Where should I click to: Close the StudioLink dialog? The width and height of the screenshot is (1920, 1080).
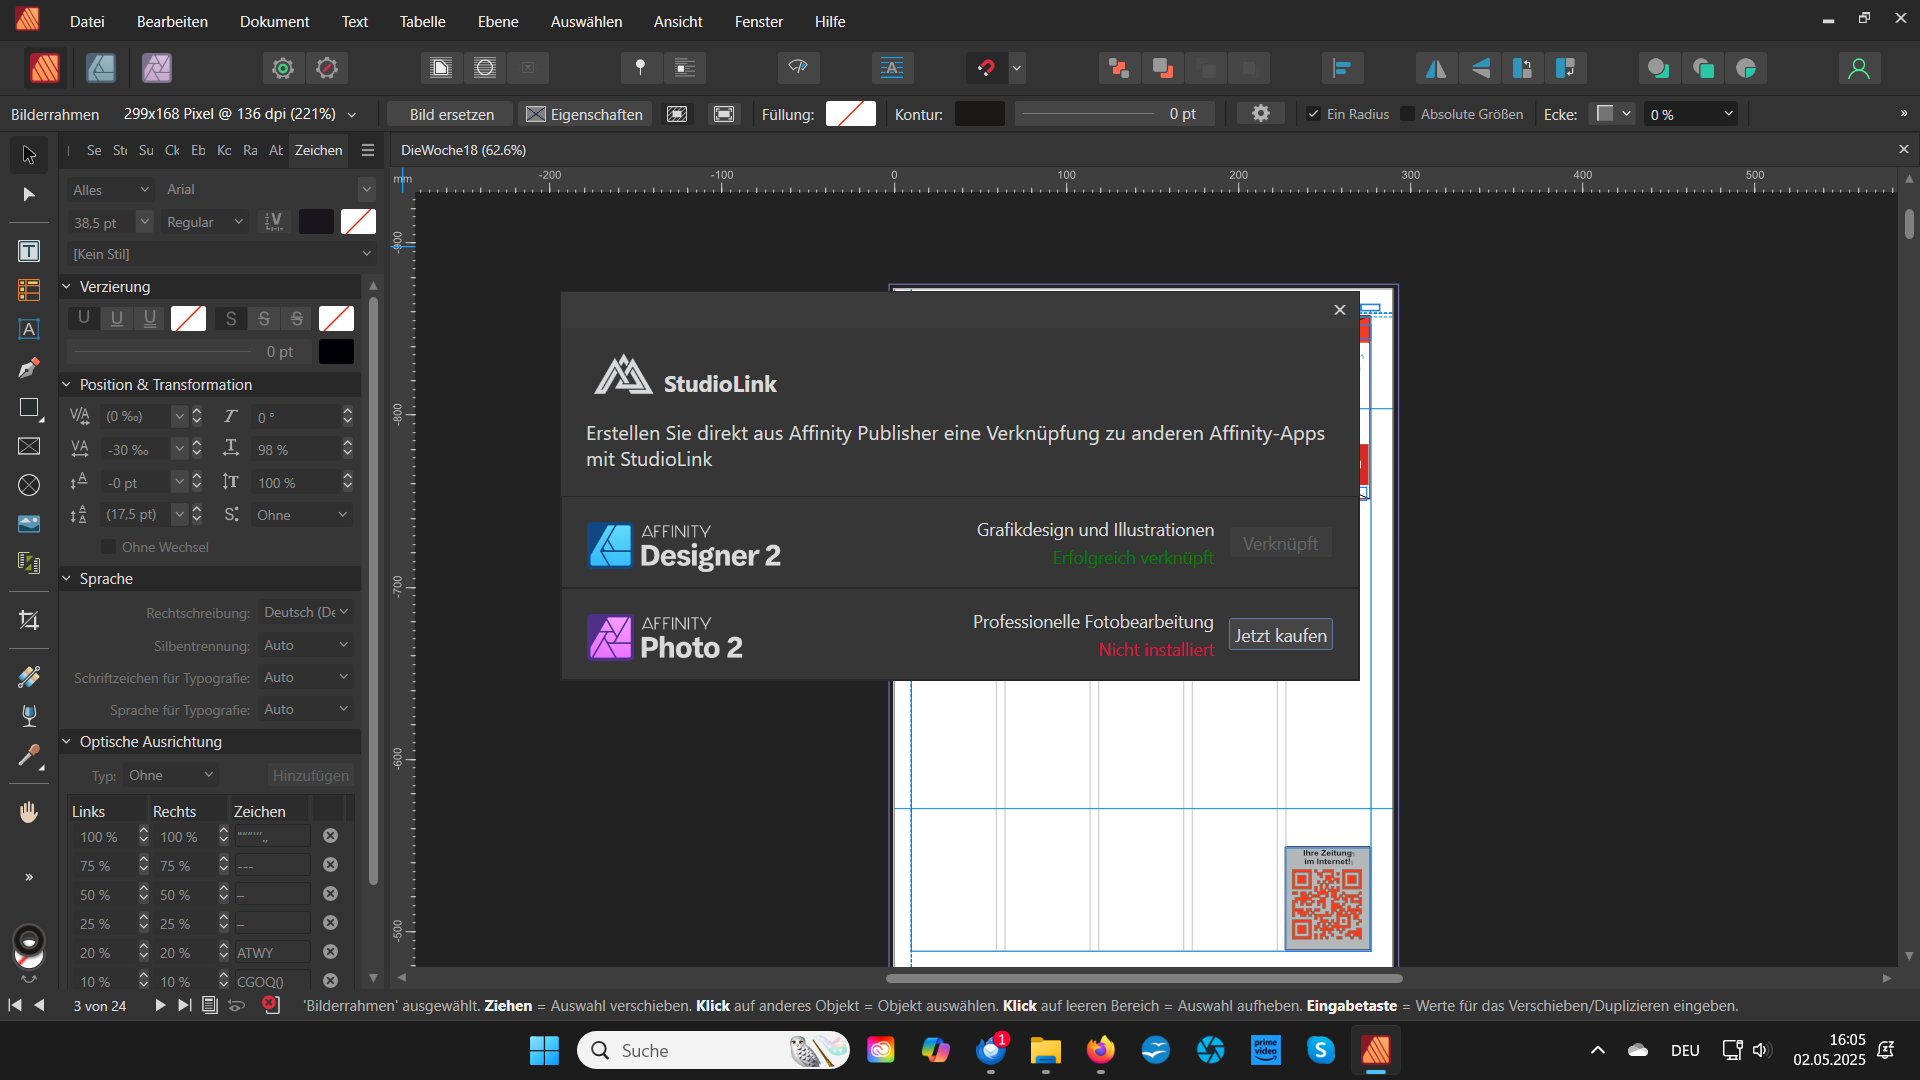(x=1340, y=310)
